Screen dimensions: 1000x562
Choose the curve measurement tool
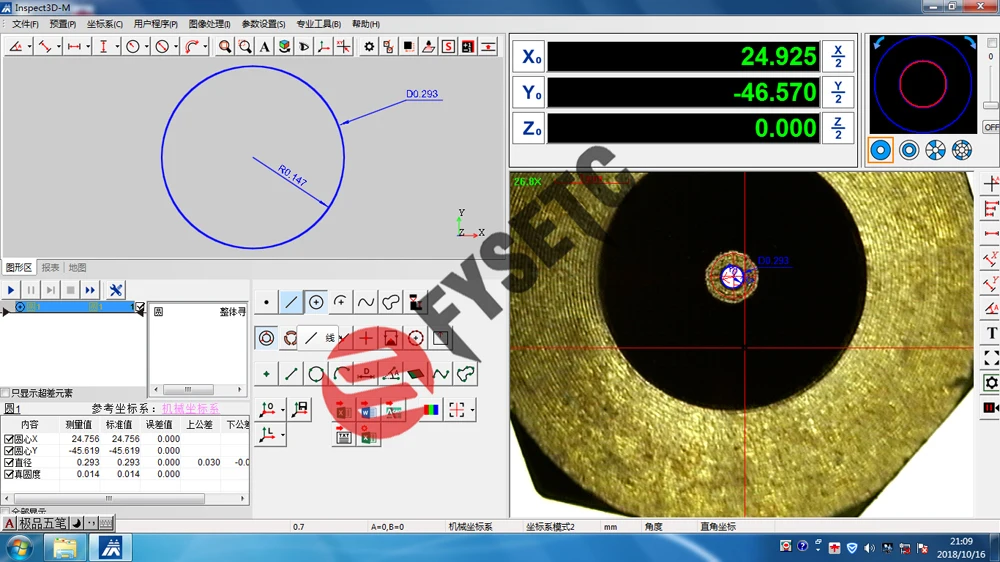366,302
